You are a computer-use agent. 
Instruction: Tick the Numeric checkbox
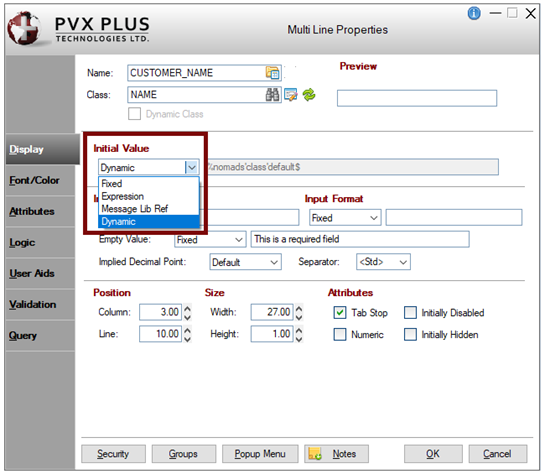coord(340,334)
